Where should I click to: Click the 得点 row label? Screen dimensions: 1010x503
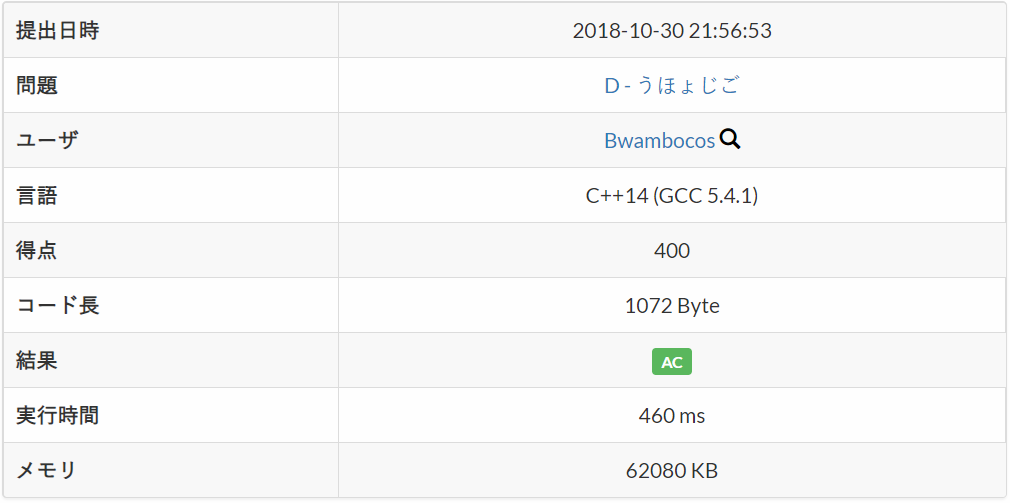pyautogui.click(x=38, y=251)
